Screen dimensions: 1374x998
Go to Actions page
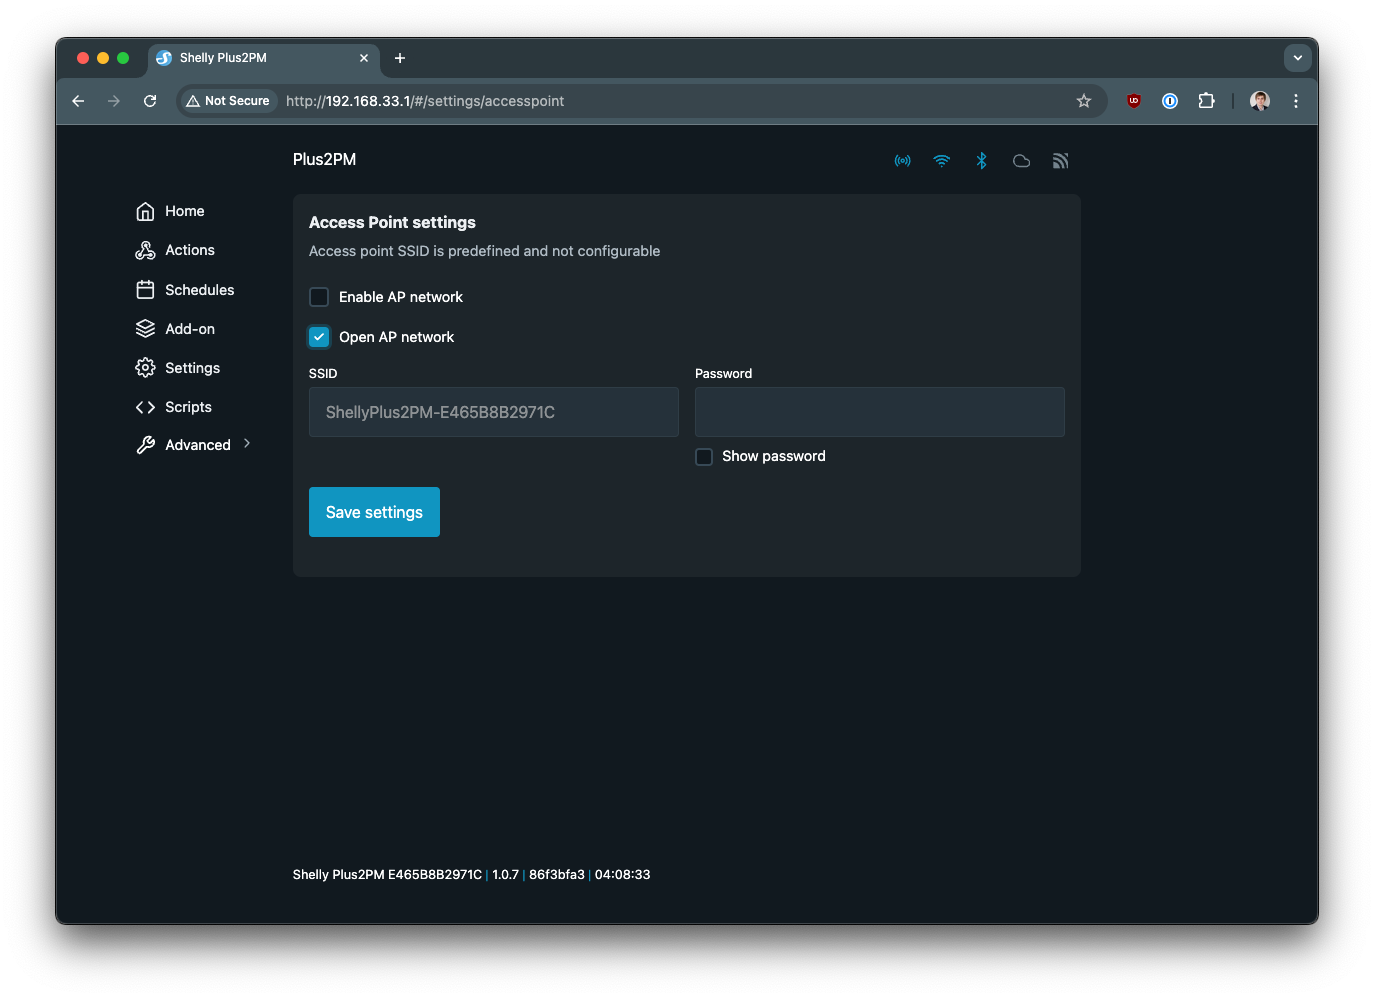pos(190,250)
